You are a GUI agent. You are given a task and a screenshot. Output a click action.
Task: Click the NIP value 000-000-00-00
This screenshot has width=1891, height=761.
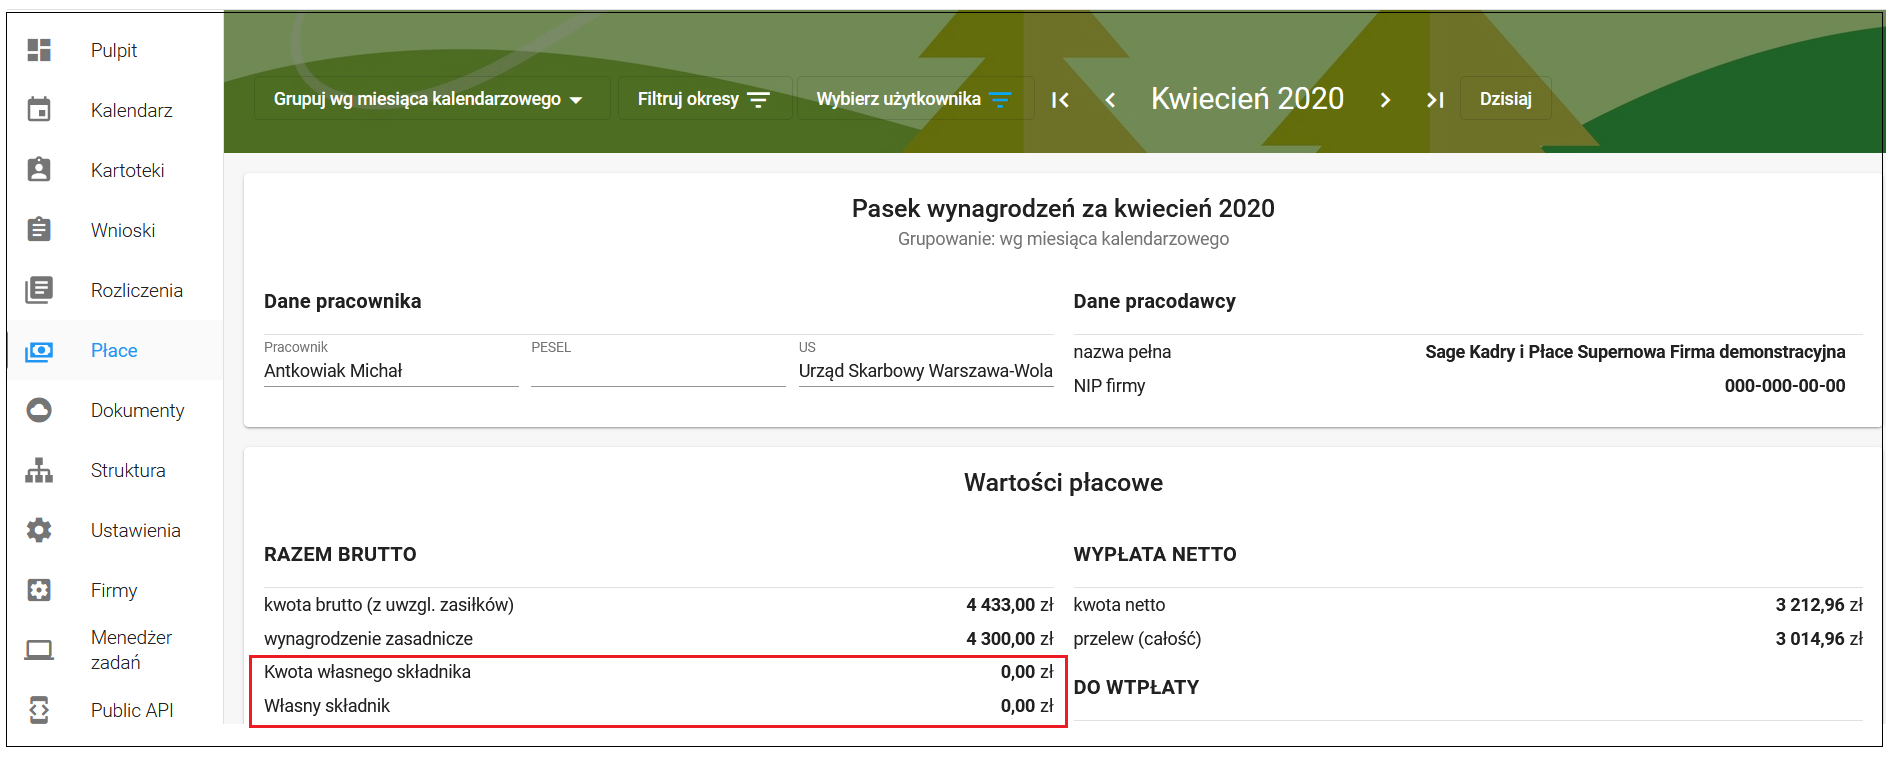pos(1785,386)
